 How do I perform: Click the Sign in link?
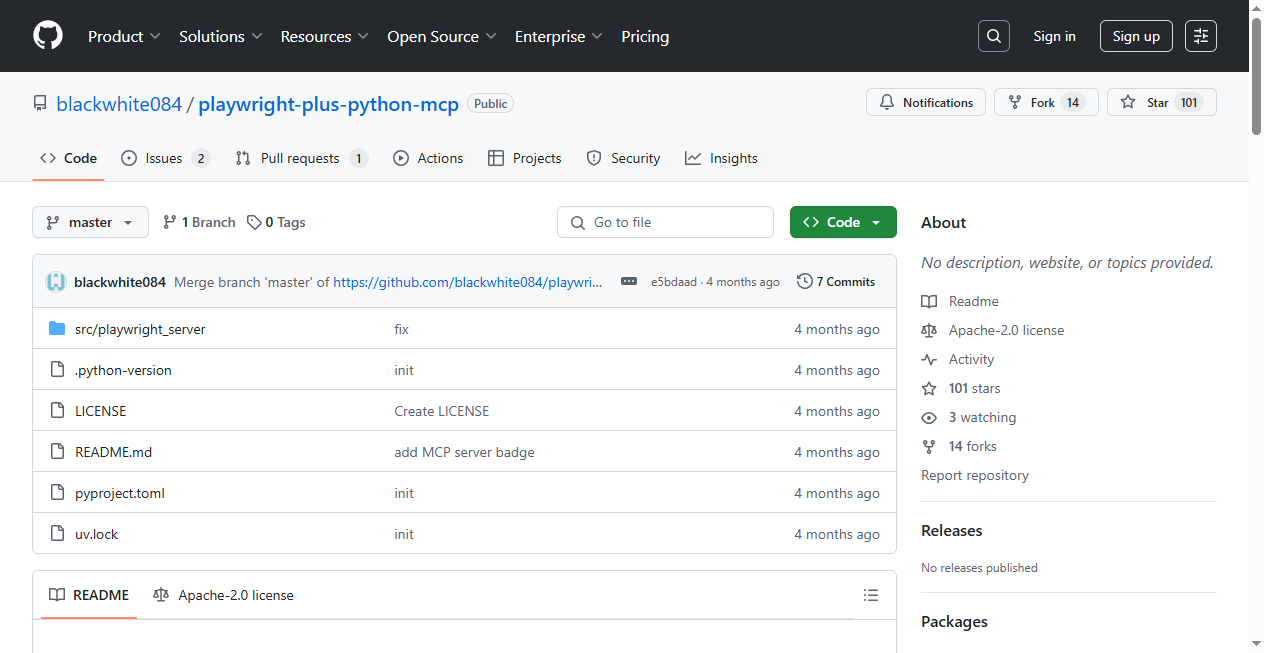[1054, 36]
